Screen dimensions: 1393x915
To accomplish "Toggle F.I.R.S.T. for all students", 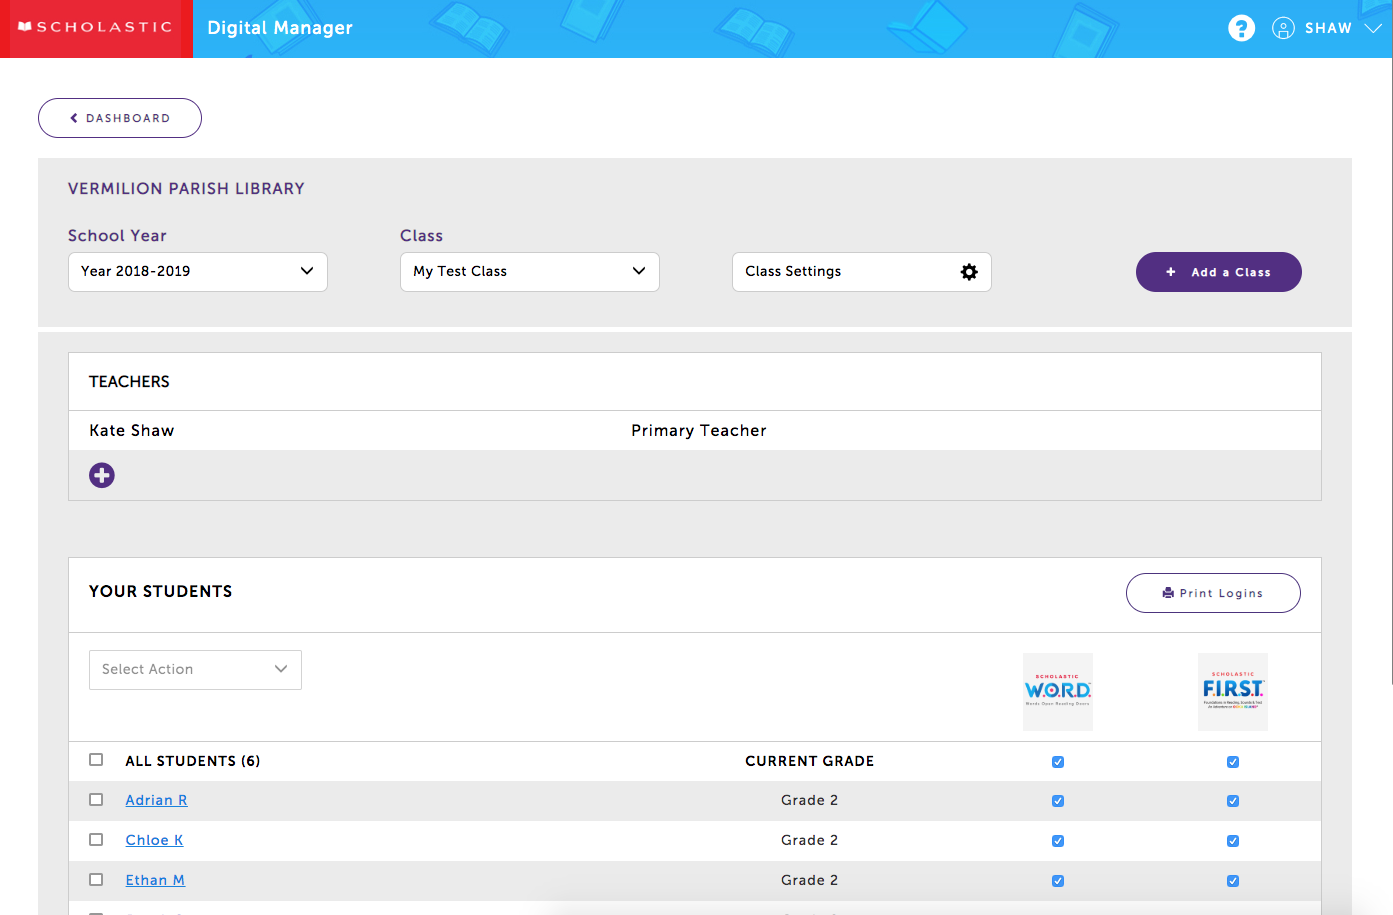I will click(x=1233, y=762).
